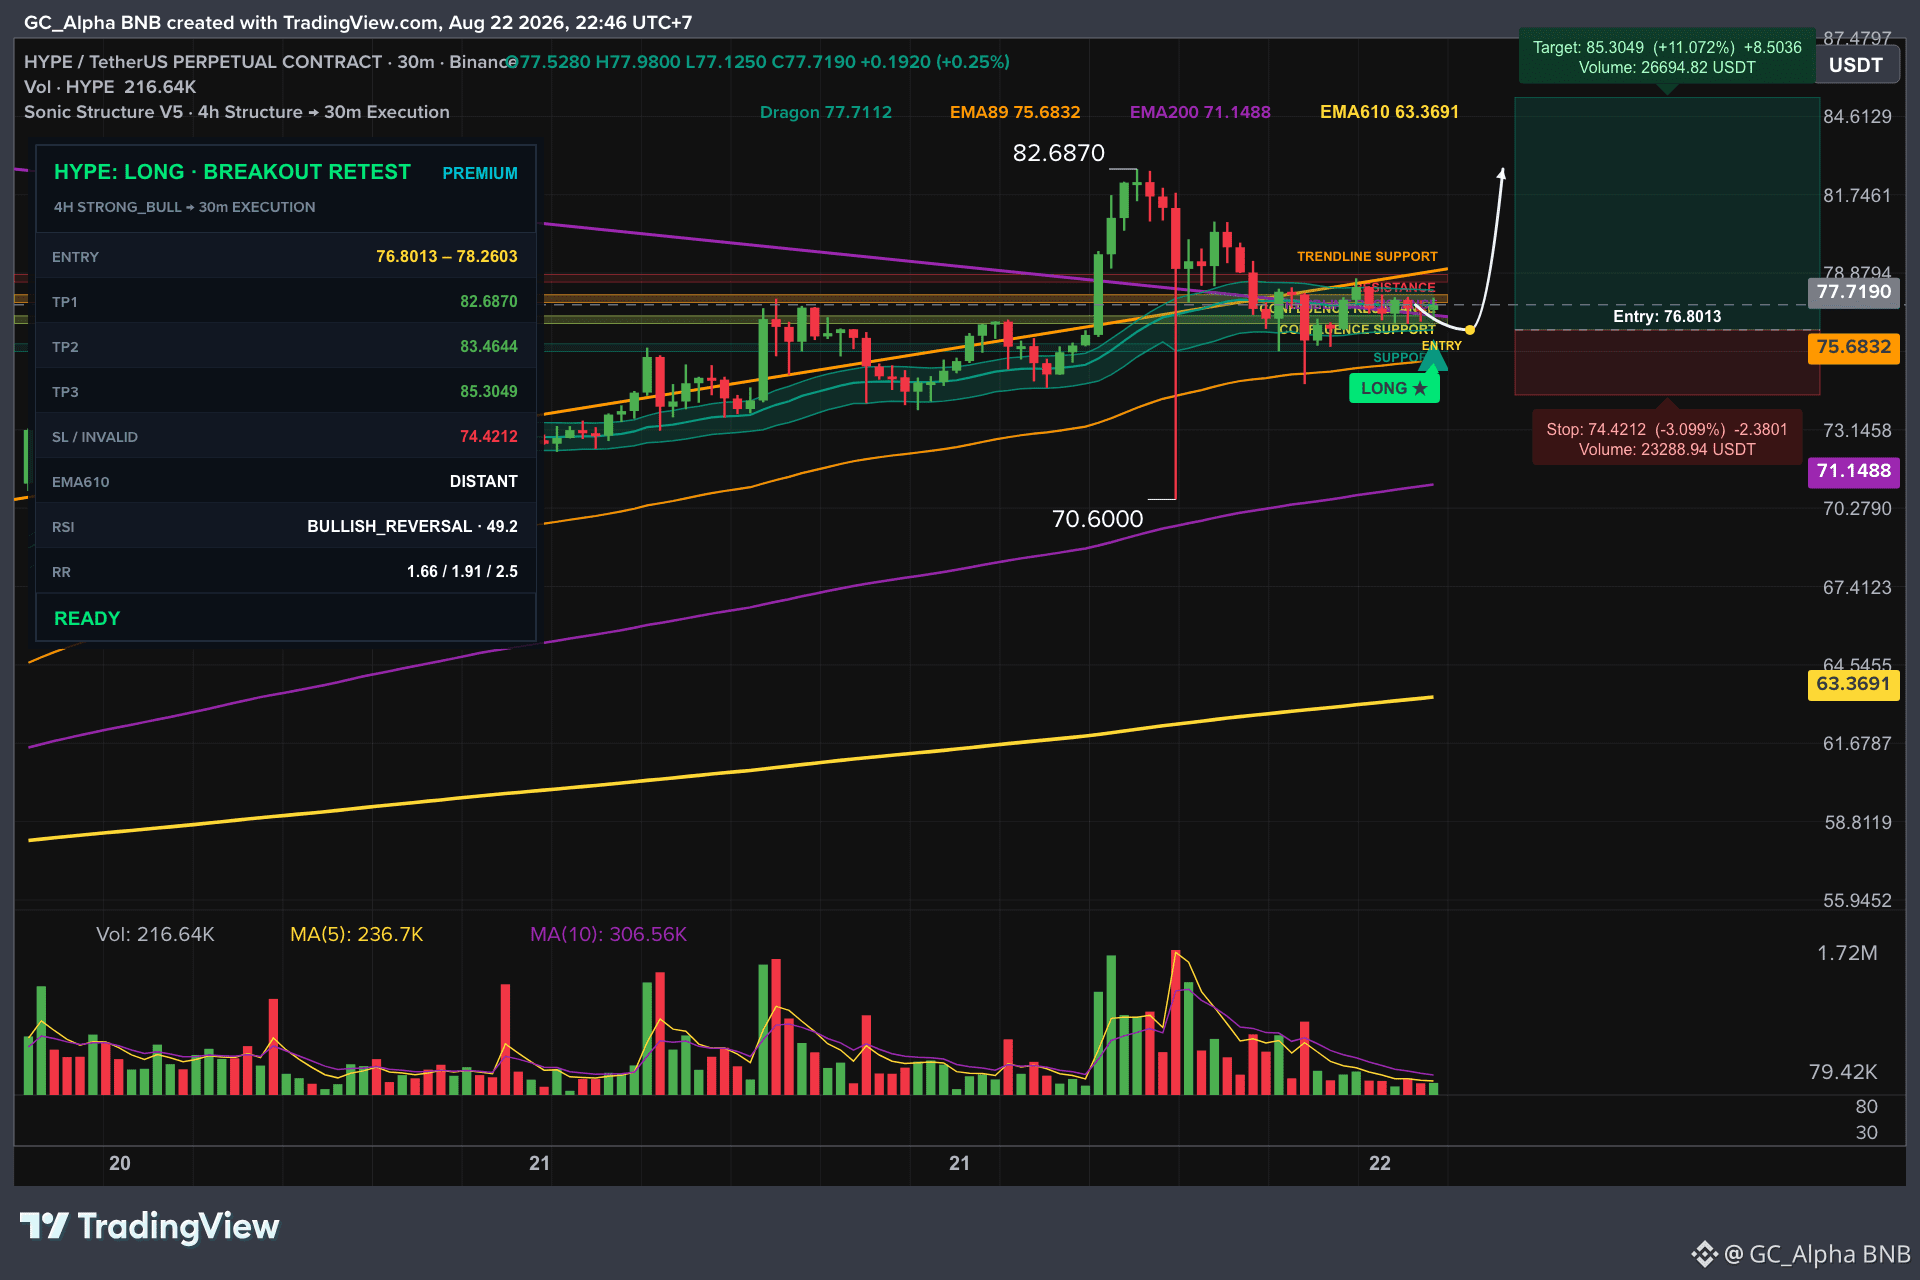
Task: Click the USDT currency label on the price axis
Action: point(1856,66)
